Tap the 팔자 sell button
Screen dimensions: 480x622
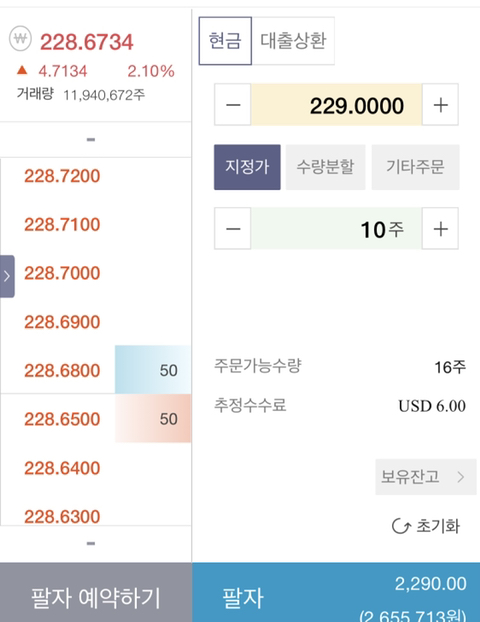(x=336, y=592)
